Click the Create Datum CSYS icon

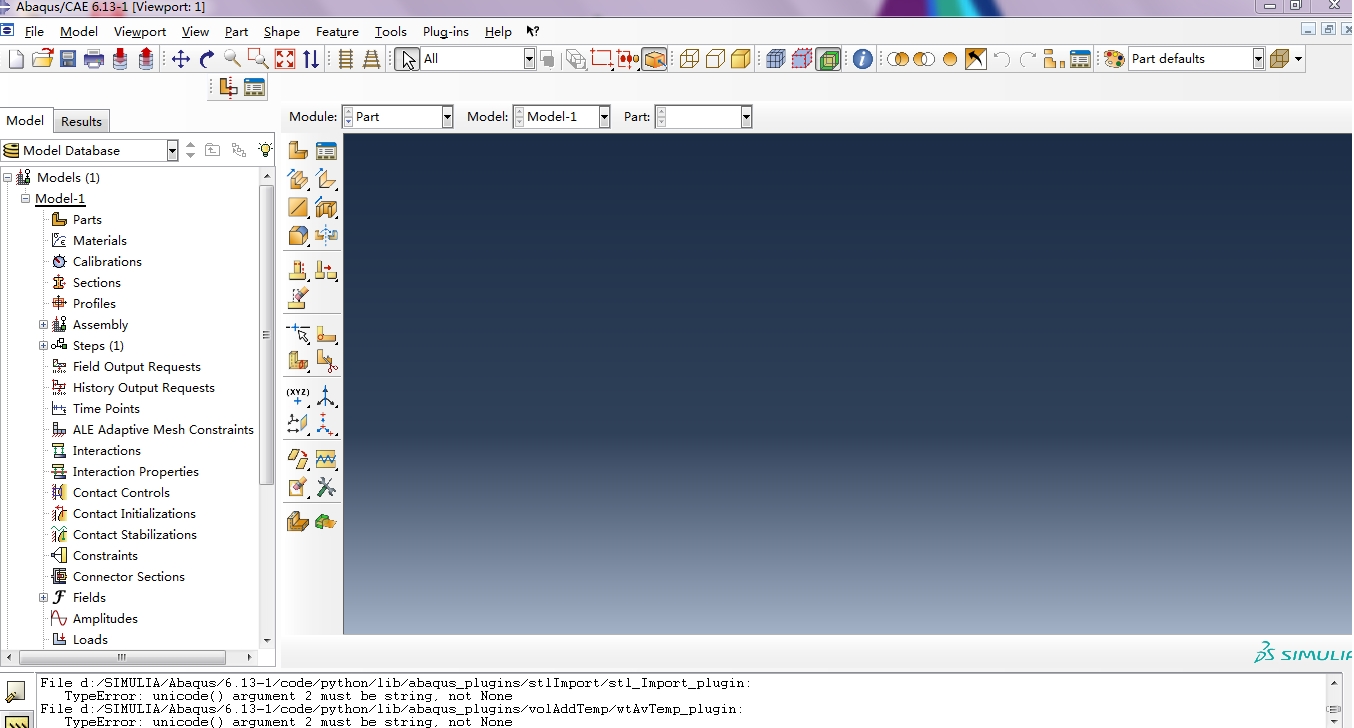(x=326, y=396)
